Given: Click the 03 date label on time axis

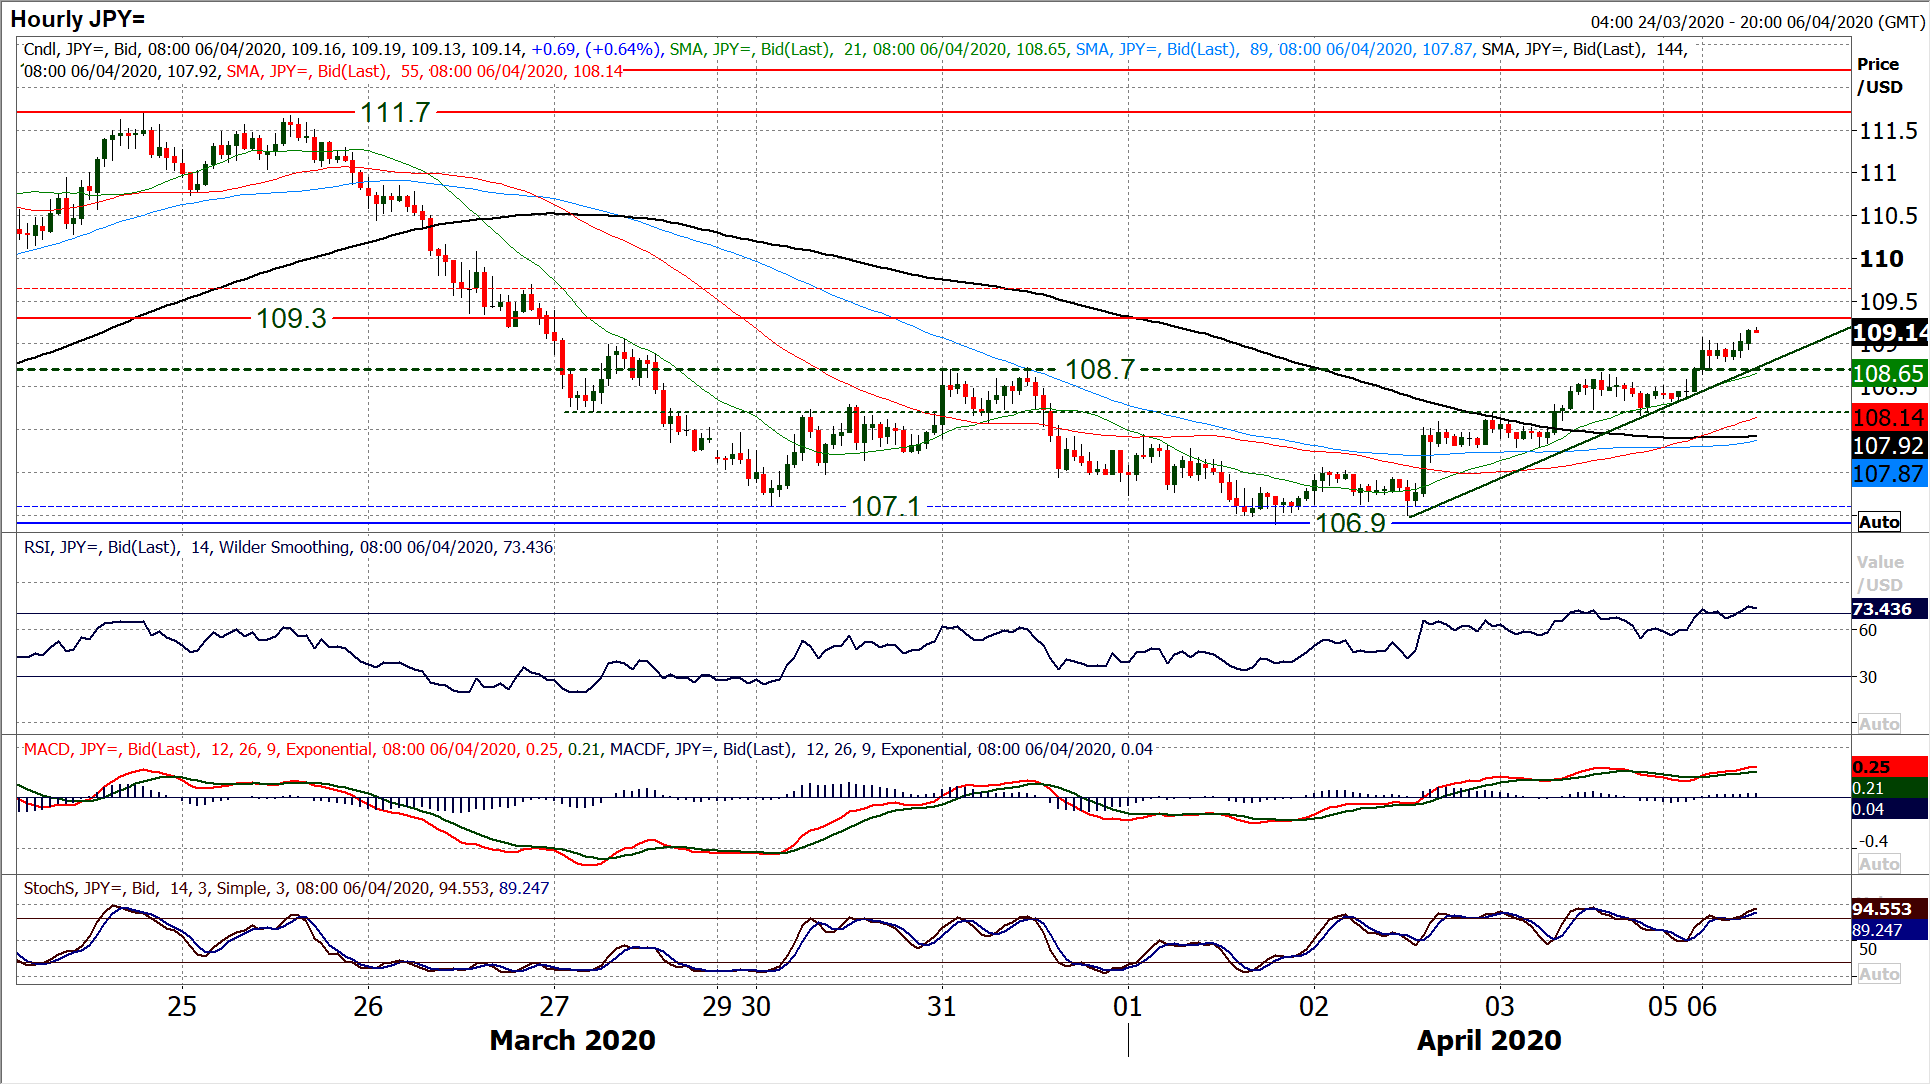Looking at the screenshot, I should tap(1500, 1007).
